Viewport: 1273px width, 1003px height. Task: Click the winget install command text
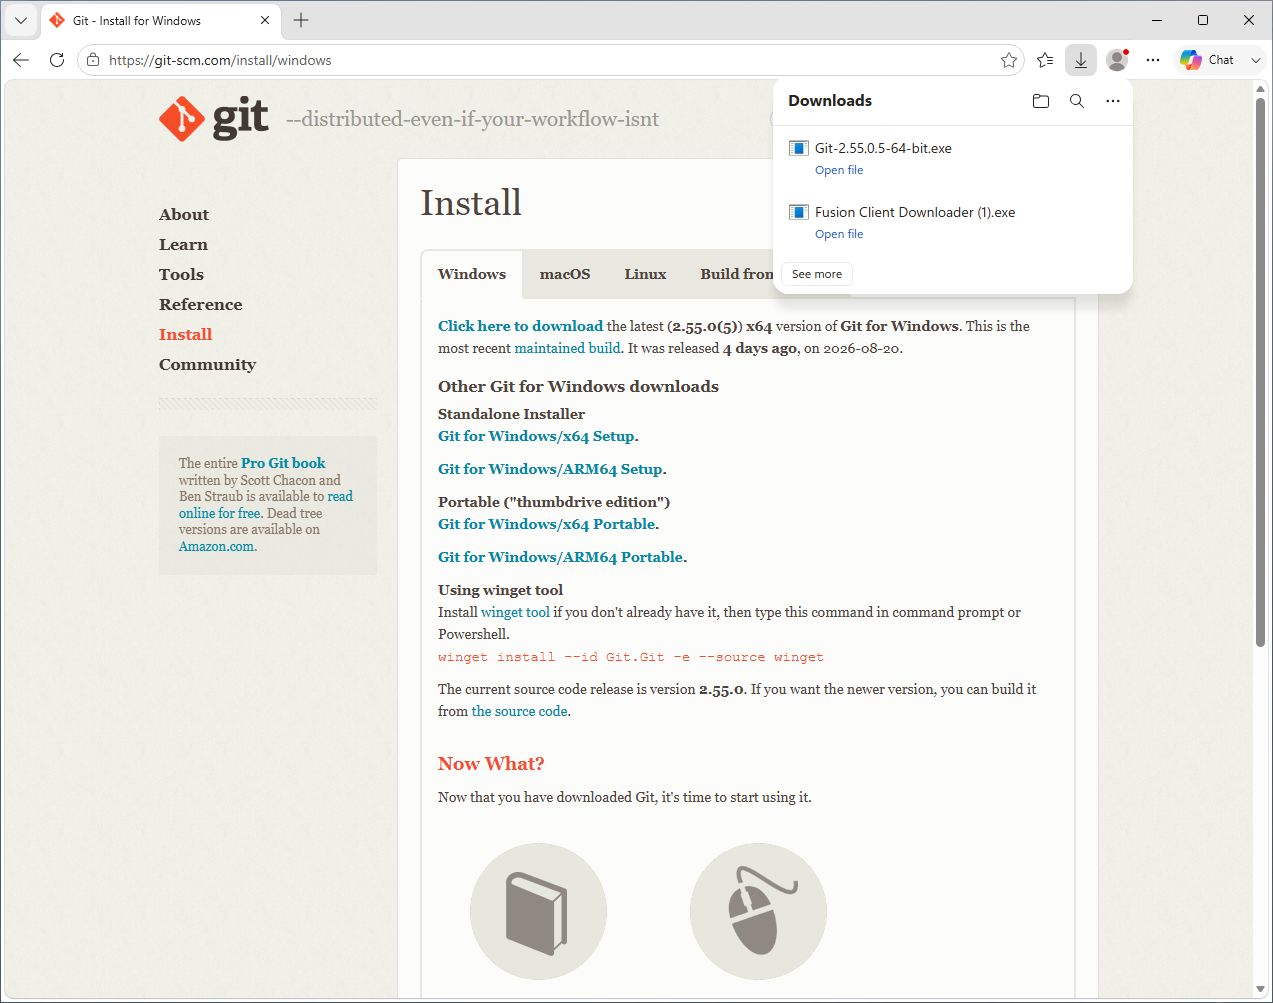coord(631,657)
